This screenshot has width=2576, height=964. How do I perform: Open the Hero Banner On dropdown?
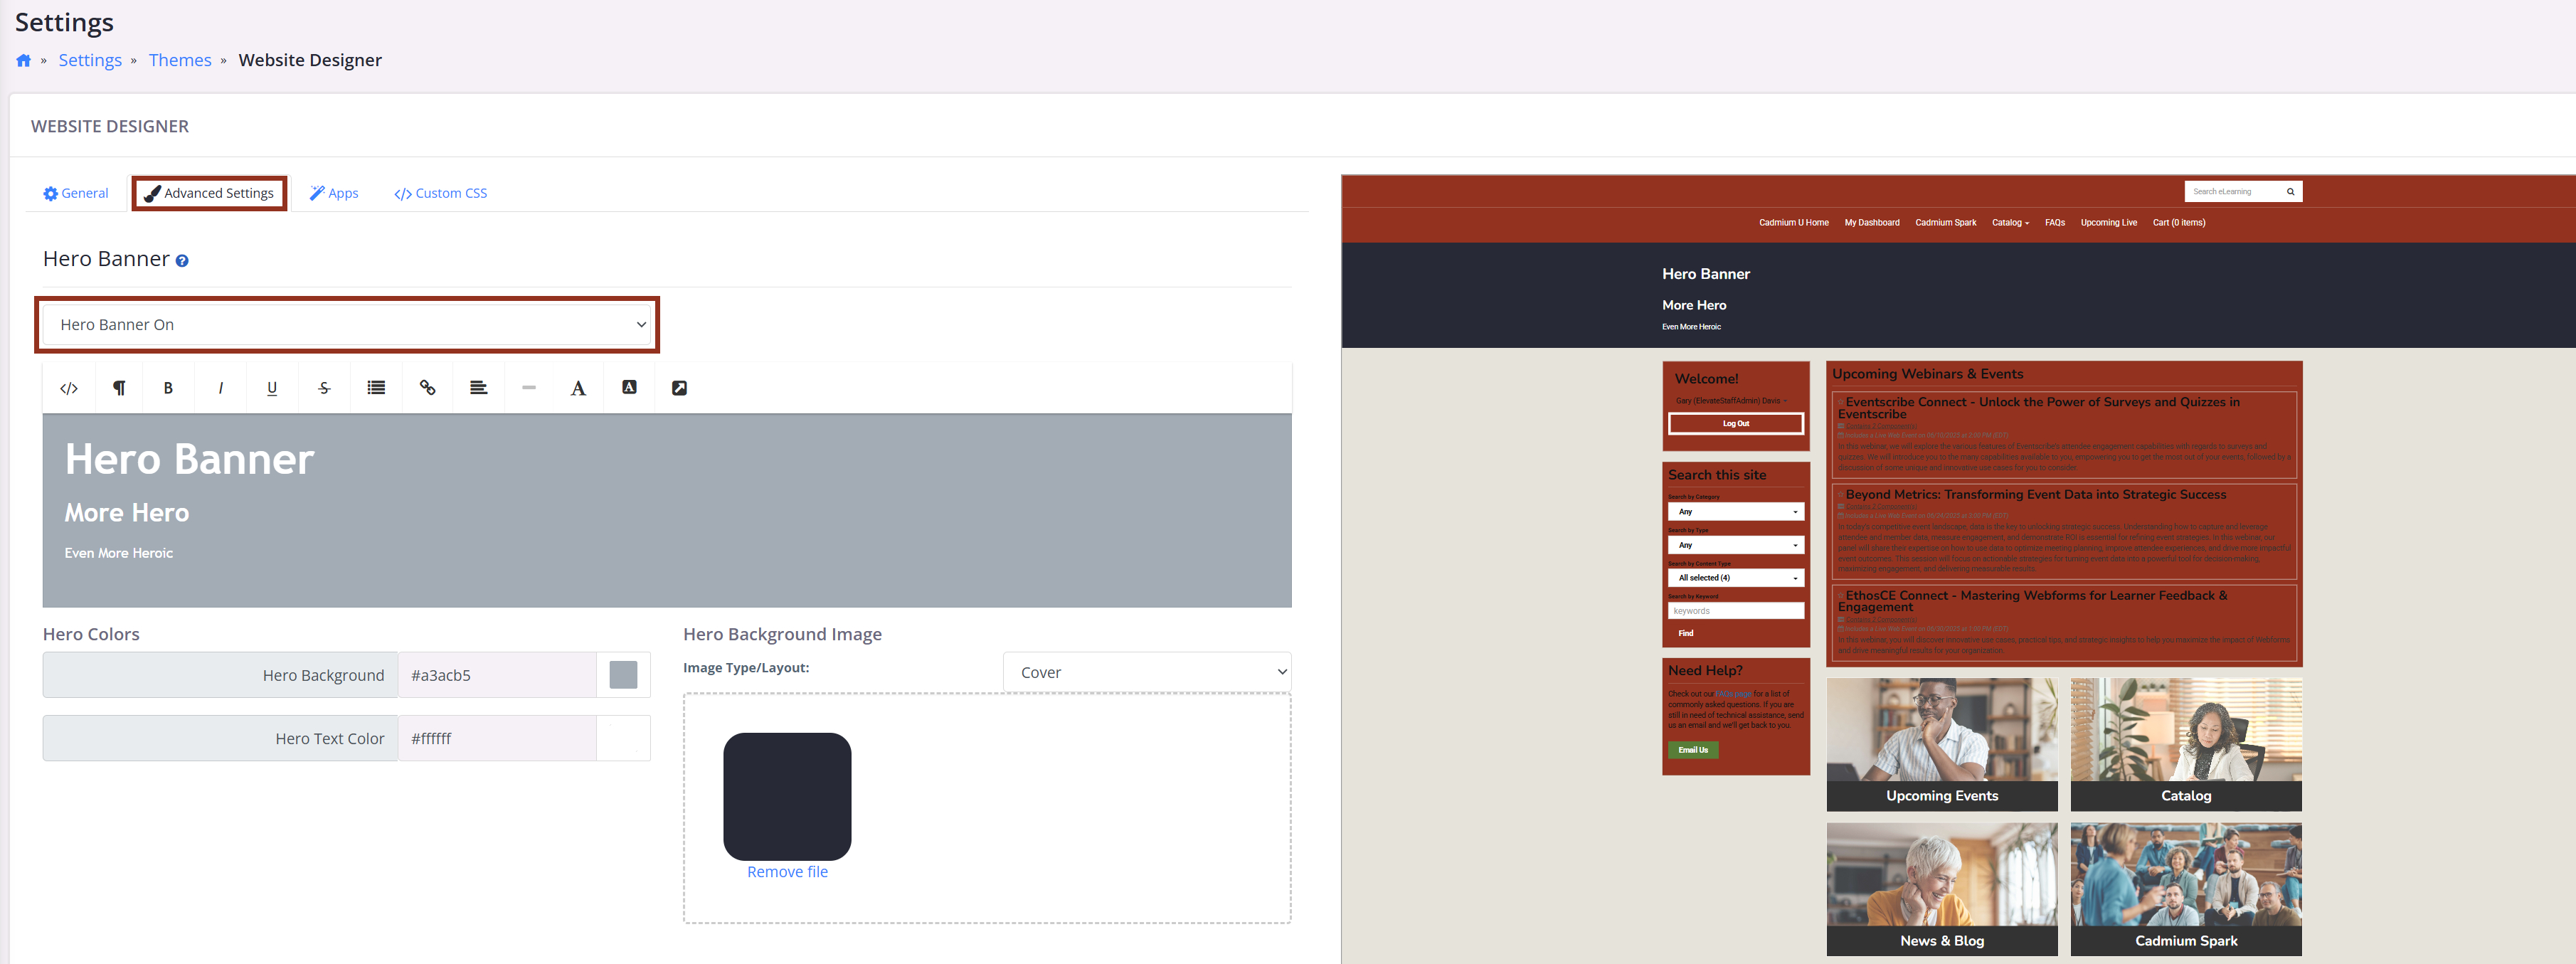(347, 324)
